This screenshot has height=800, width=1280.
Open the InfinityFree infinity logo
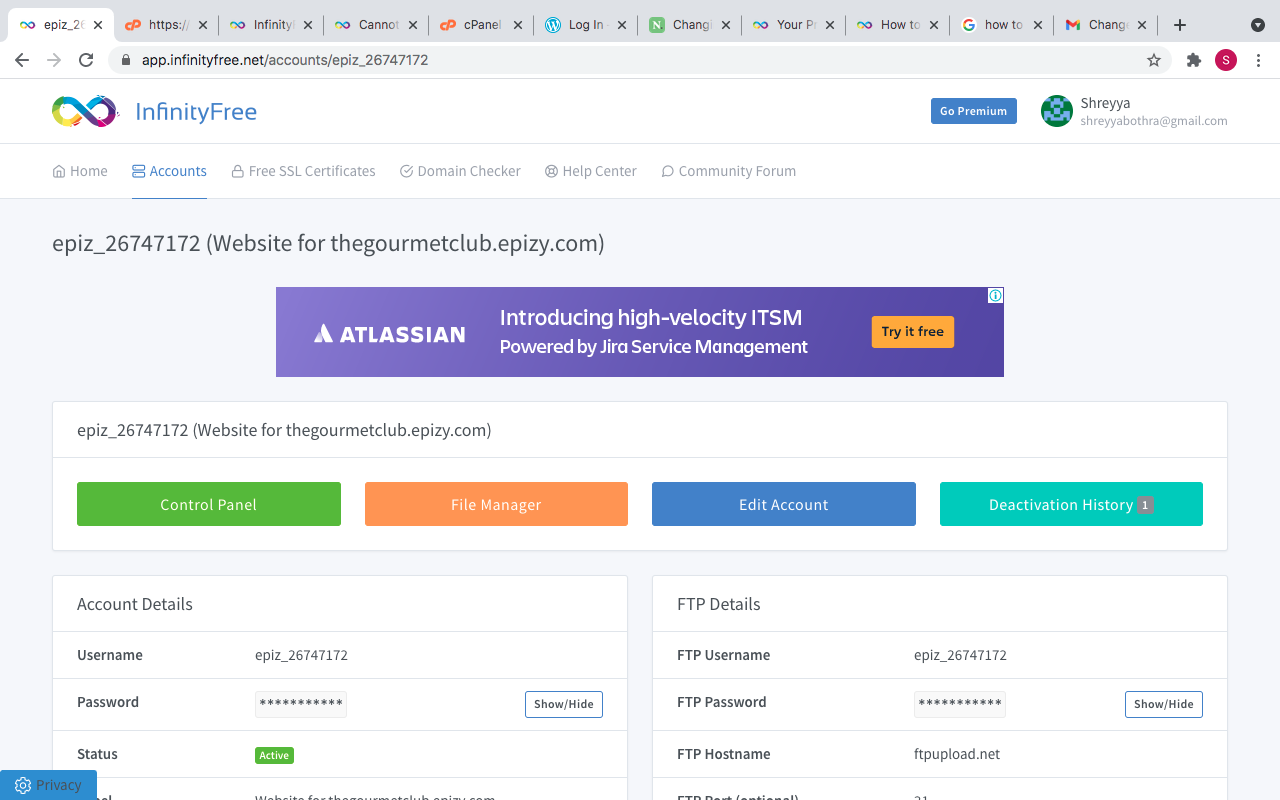[x=84, y=111]
